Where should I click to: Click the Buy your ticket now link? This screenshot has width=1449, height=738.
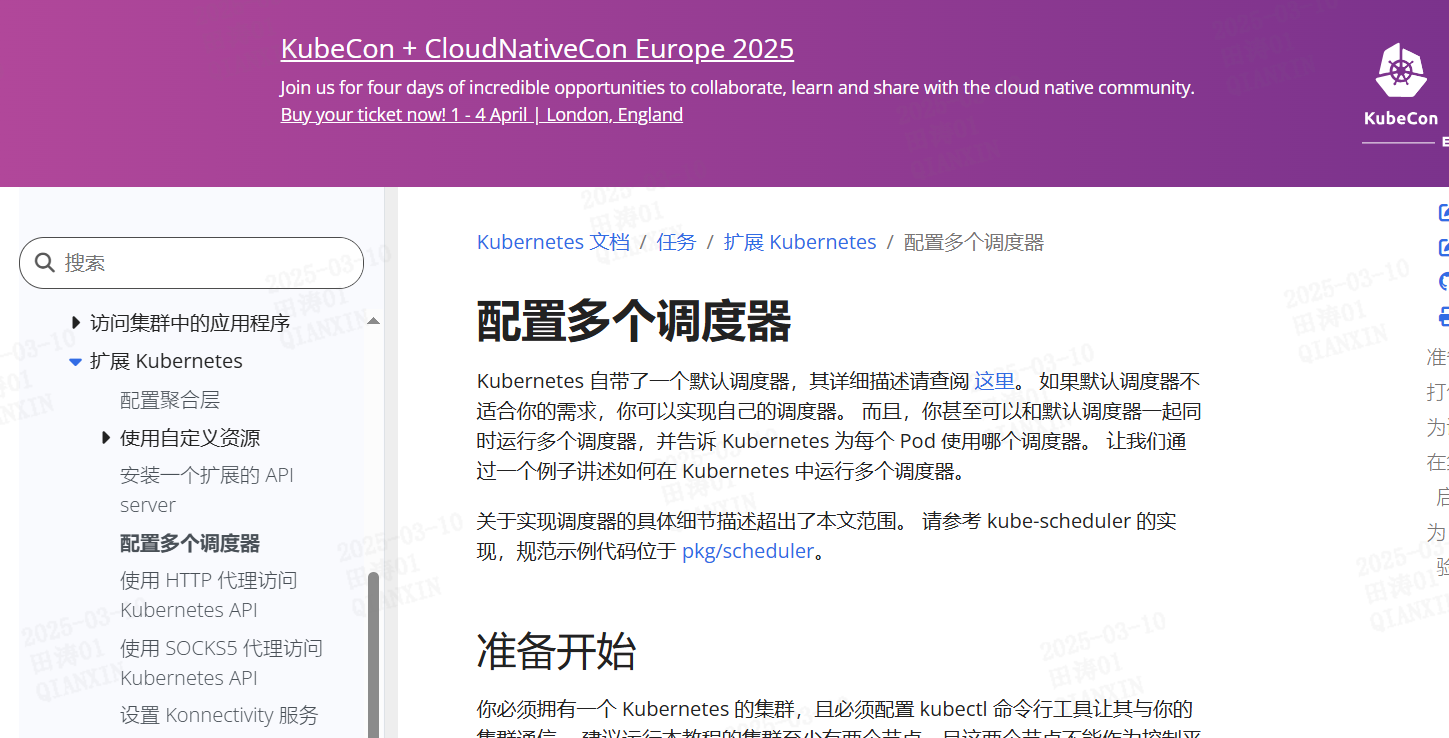[482, 115]
